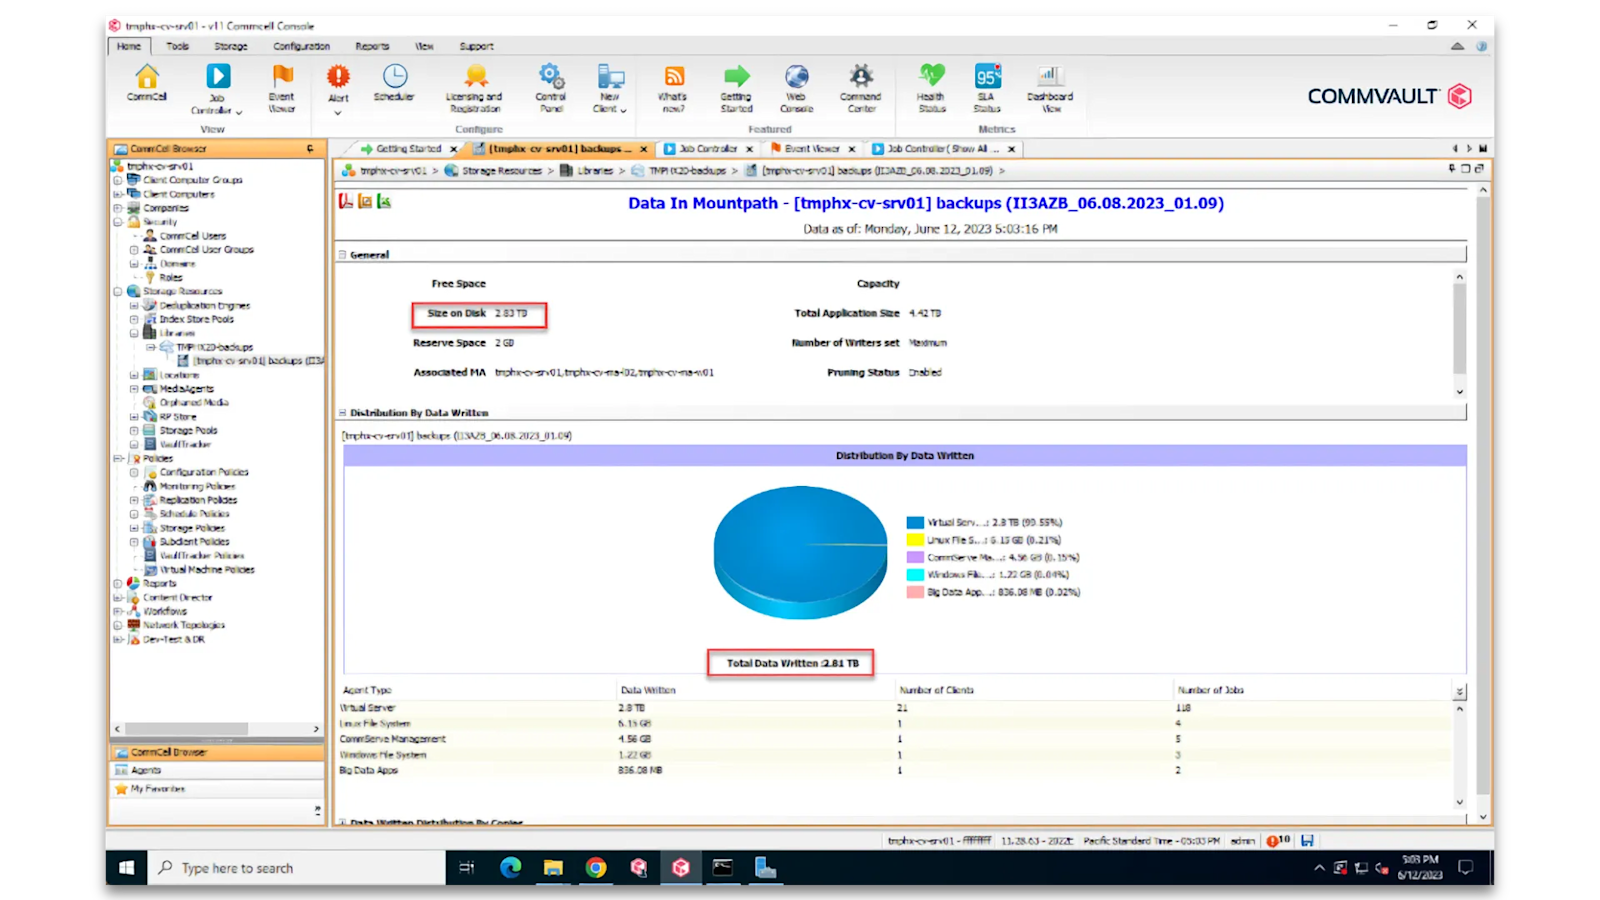1600x900 pixels.
Task: Click the Linux File System yellow swatch
Action: (915, 540)
